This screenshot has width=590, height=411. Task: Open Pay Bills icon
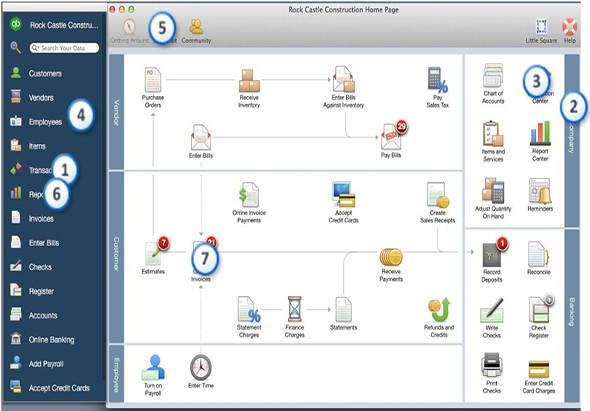coord(391,136)
